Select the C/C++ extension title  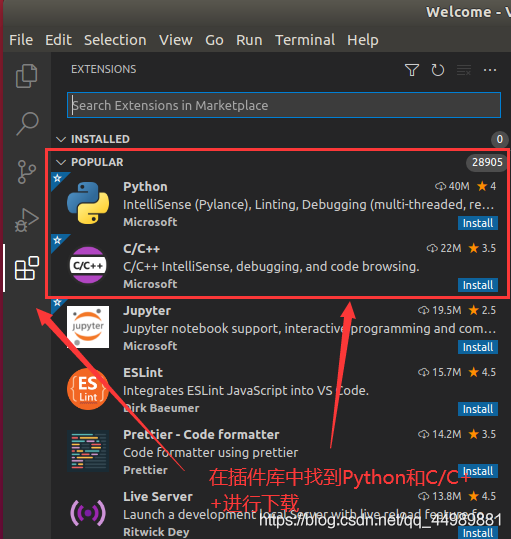(142, 249)
